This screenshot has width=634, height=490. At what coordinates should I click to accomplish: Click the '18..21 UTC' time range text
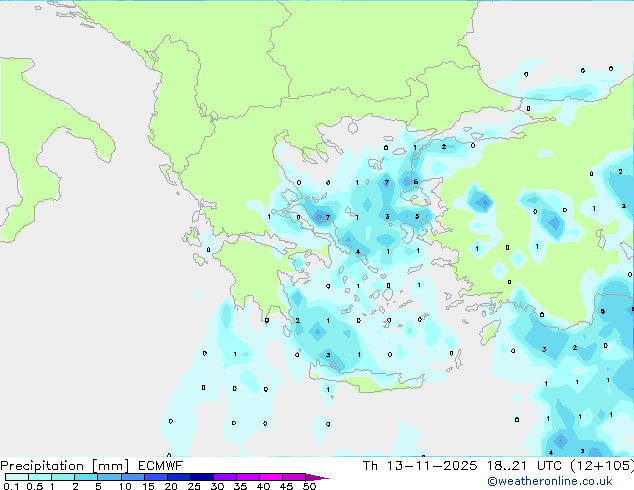click(524, 466)
